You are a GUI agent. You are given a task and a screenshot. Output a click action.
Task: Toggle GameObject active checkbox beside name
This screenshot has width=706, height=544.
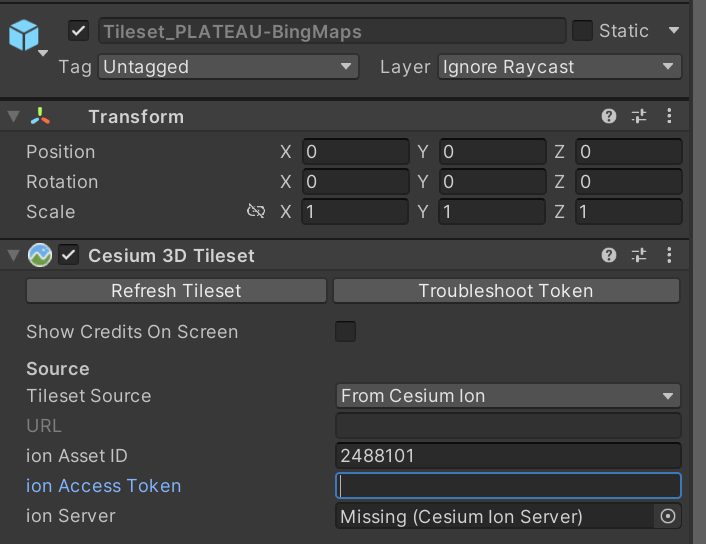pyautogui.click(x=78, y=31)
